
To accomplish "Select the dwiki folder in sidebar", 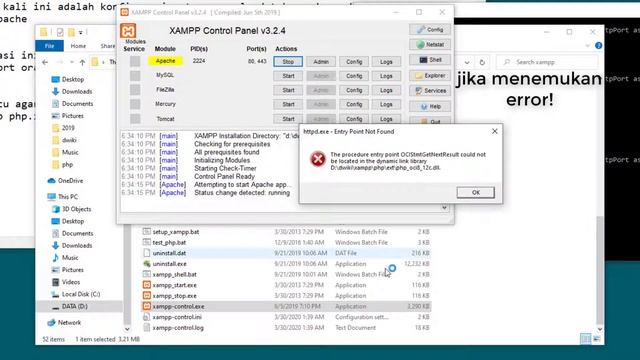I will tap(64, 140).
